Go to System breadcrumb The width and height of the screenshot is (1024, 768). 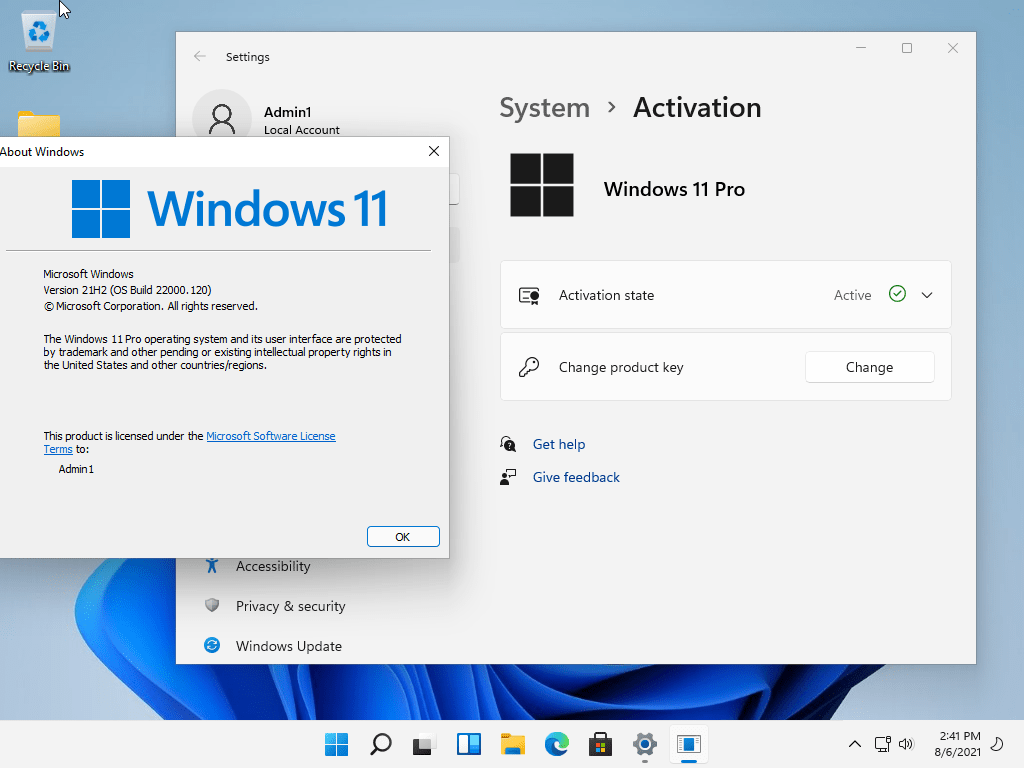tap(544, 108)
